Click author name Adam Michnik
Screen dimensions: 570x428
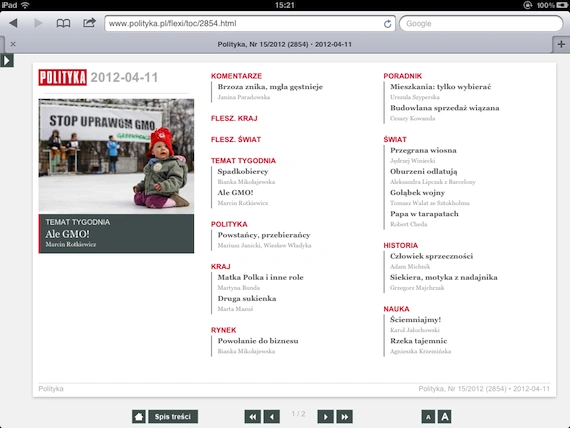(410, 267)
